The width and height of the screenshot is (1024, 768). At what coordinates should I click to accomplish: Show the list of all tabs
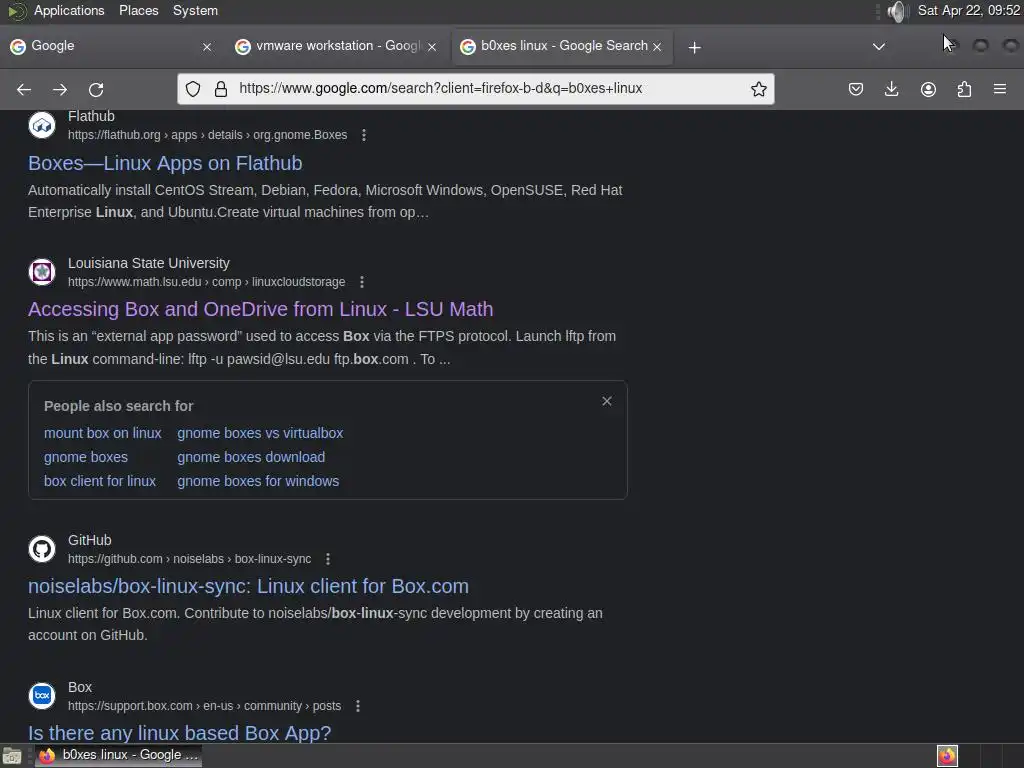pyautogui.click(x=879, y=46)
